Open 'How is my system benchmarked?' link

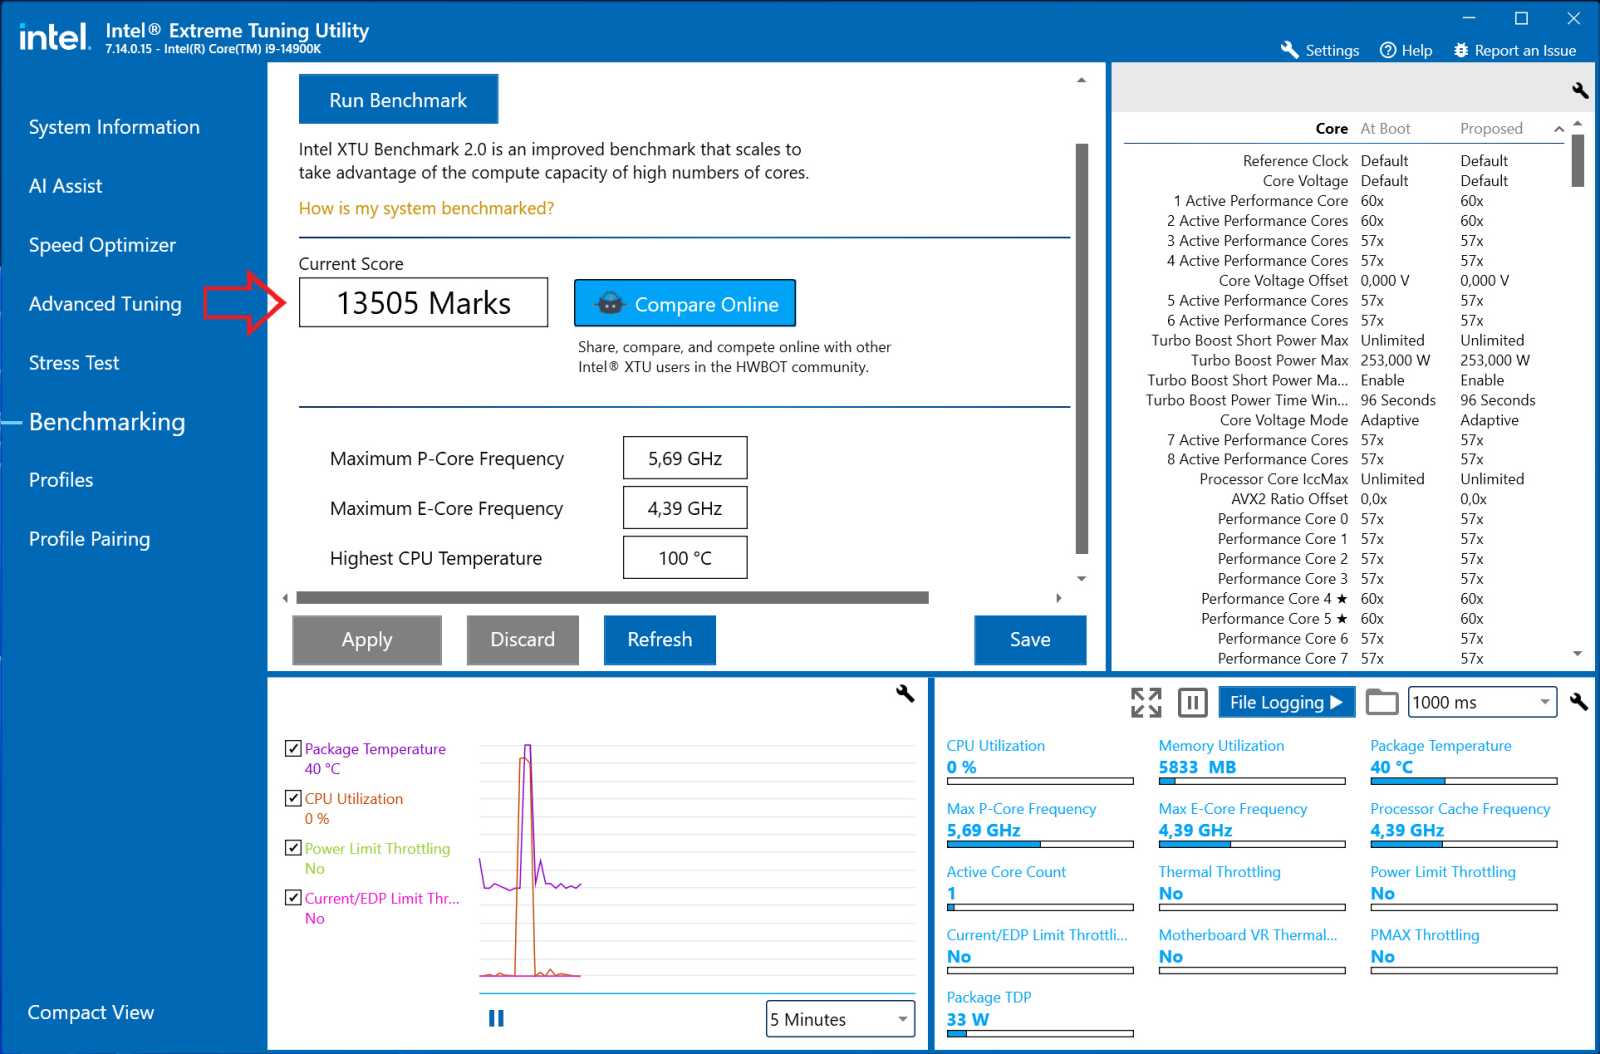coord(426,208)
